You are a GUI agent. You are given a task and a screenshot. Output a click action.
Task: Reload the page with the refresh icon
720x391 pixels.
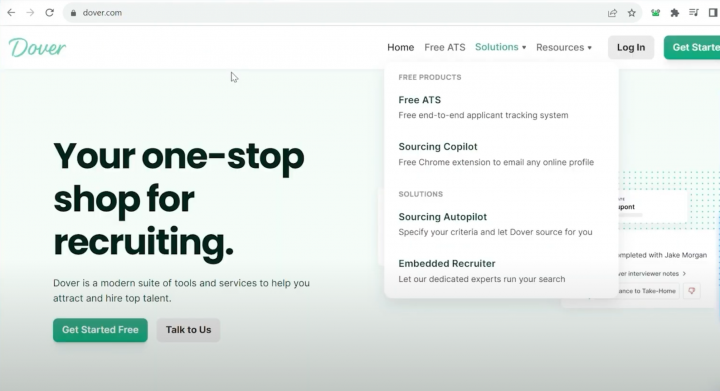coord(50,13)
